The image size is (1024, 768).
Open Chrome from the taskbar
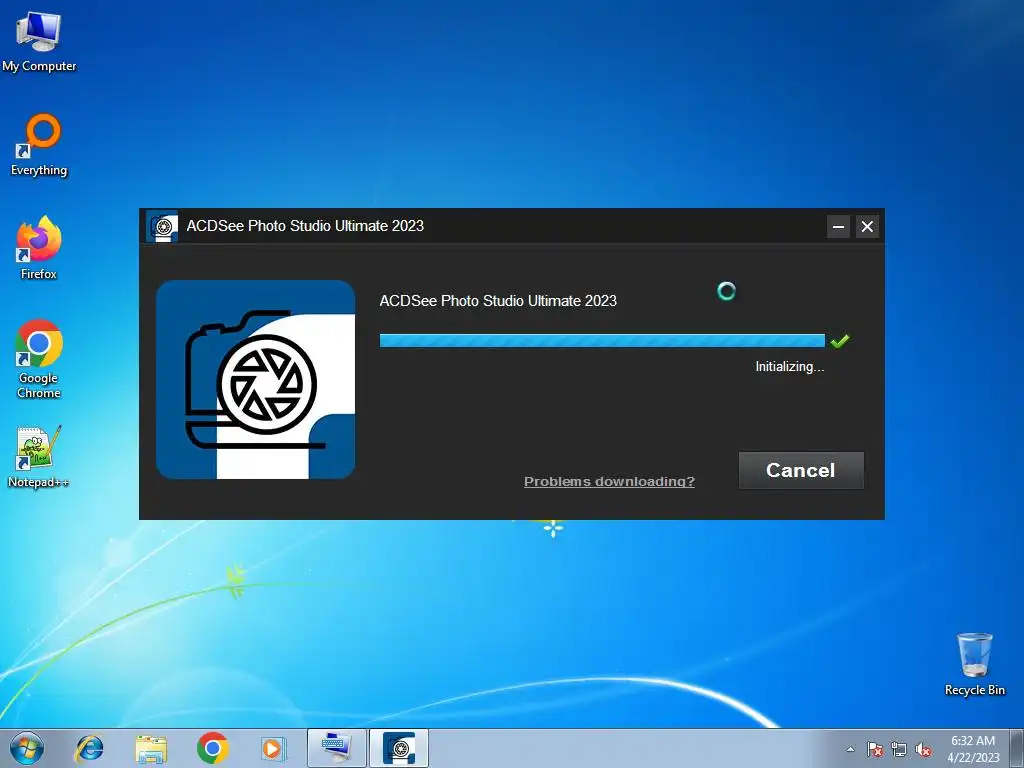point(212,748)
